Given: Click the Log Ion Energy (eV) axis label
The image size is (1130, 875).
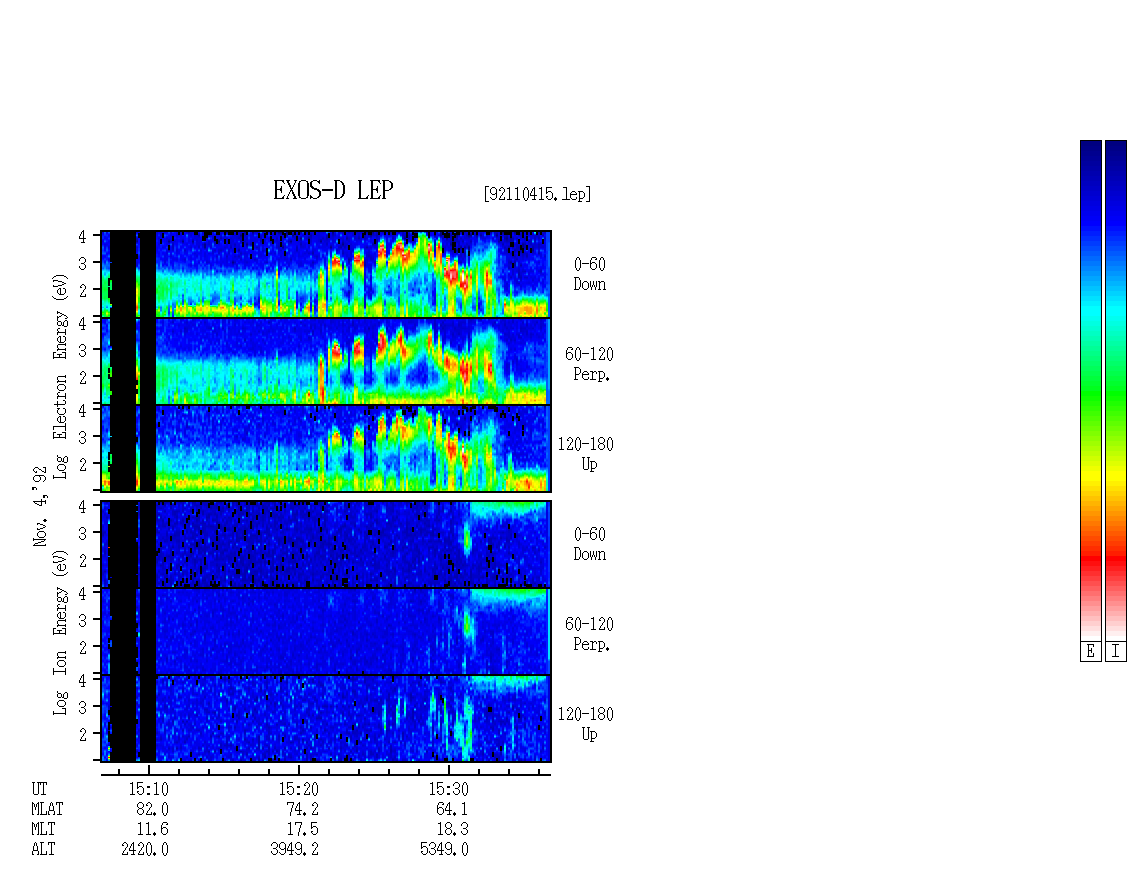Looking at the screenshot, I should pyautogui.click(x=60, y=632).
